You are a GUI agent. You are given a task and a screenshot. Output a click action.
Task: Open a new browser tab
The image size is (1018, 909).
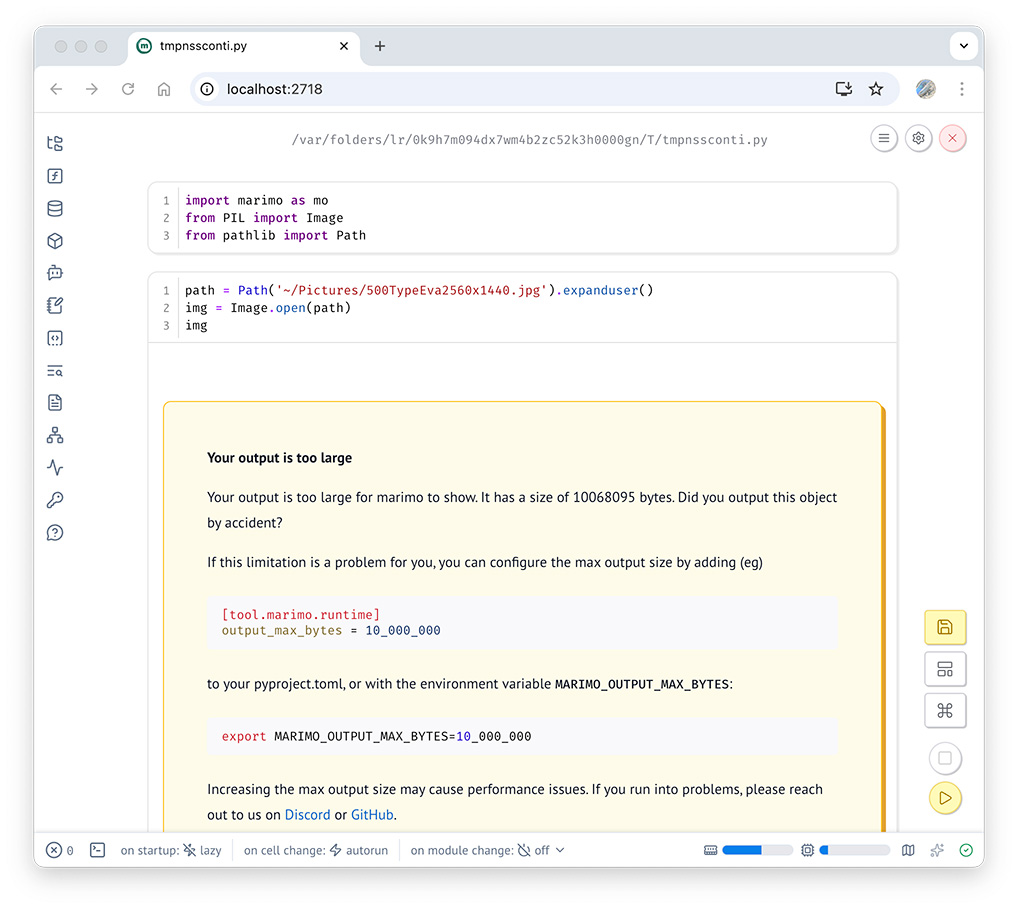380,46
